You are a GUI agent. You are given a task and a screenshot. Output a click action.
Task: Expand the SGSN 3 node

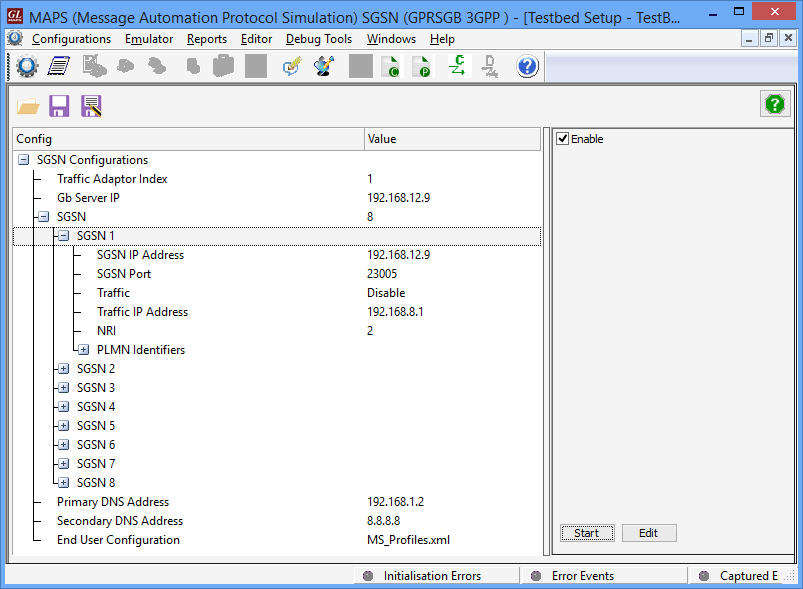pyautogui.click(x=64, y=388)
